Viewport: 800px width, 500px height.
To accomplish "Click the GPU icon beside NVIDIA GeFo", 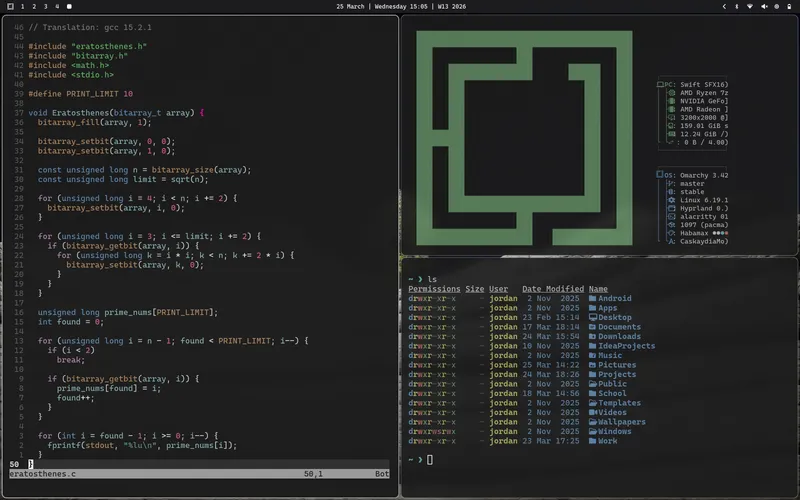I will (672, 101).
